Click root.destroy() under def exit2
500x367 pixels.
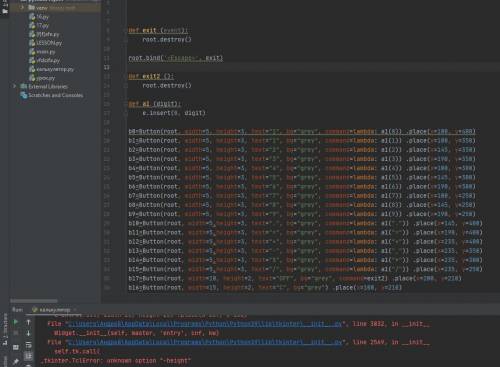(x=167, y=86)
